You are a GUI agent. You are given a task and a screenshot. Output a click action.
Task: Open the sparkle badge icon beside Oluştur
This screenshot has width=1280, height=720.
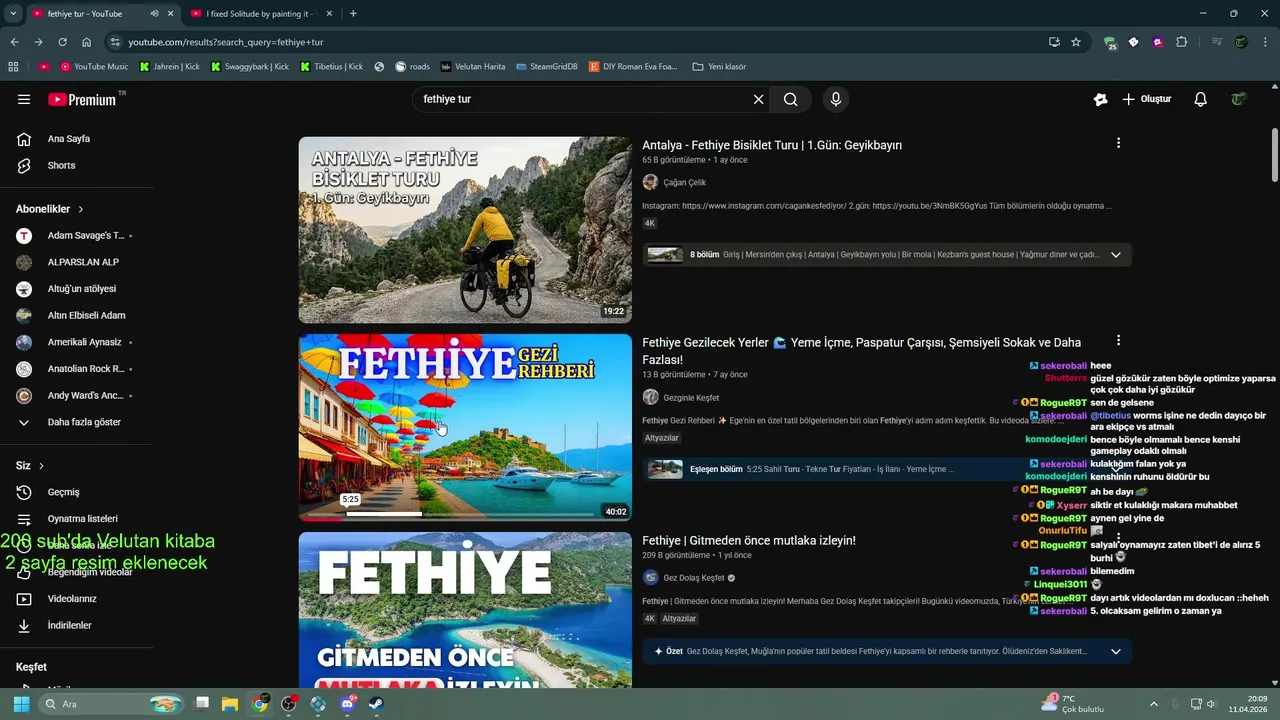point(1100,99)
